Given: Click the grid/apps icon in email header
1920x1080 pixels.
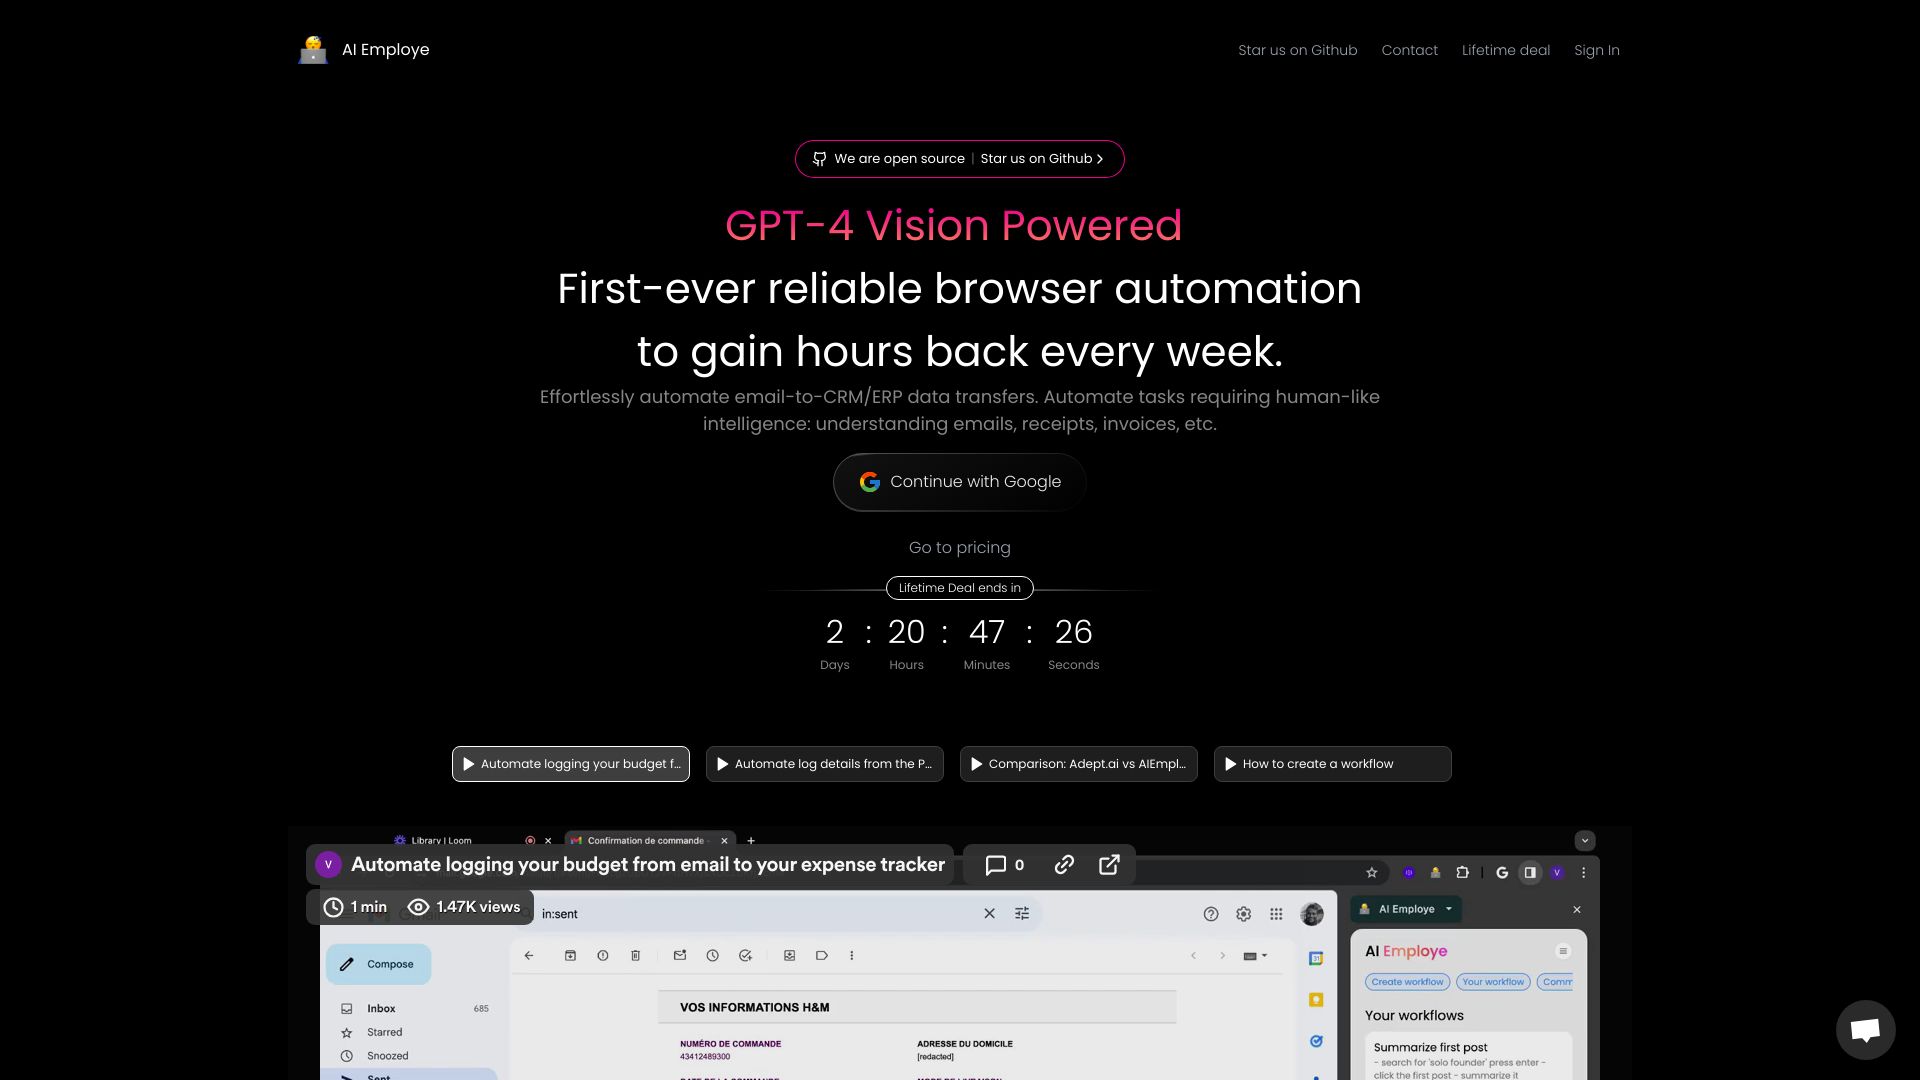Looking at the screenshot, I should (1275, 914).
